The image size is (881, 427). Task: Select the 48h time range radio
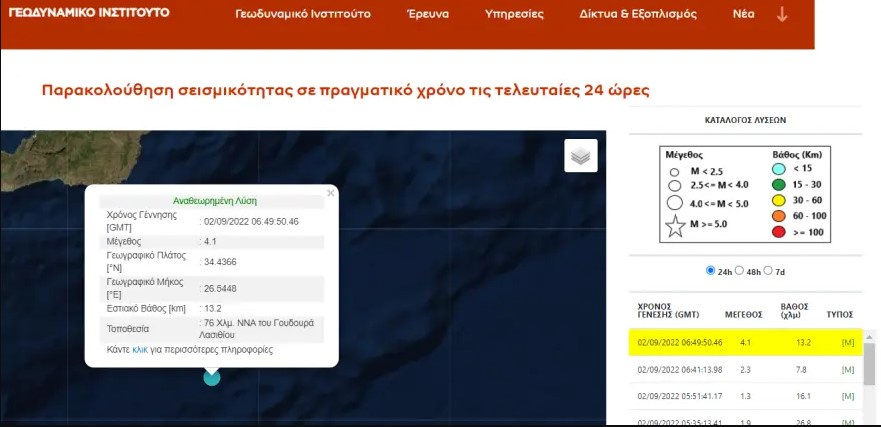click(x=739, y=271)
